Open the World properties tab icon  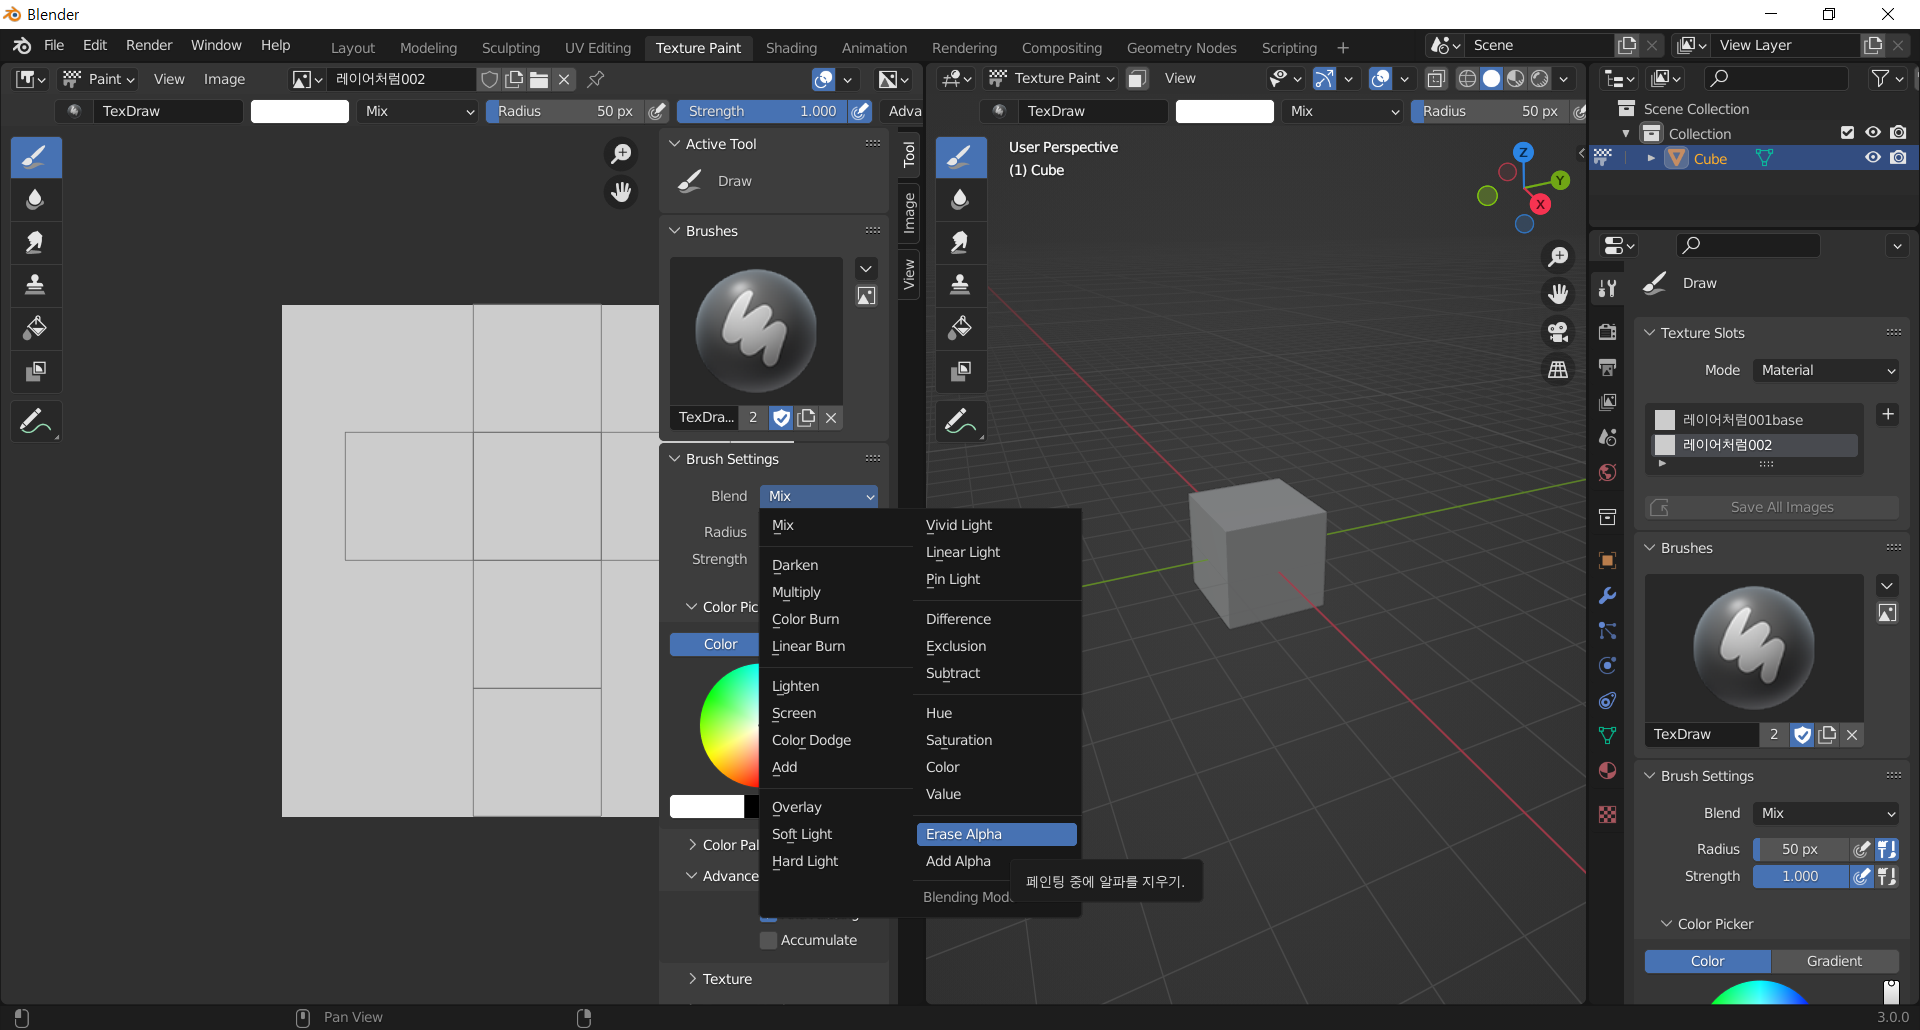point(1607,472)
